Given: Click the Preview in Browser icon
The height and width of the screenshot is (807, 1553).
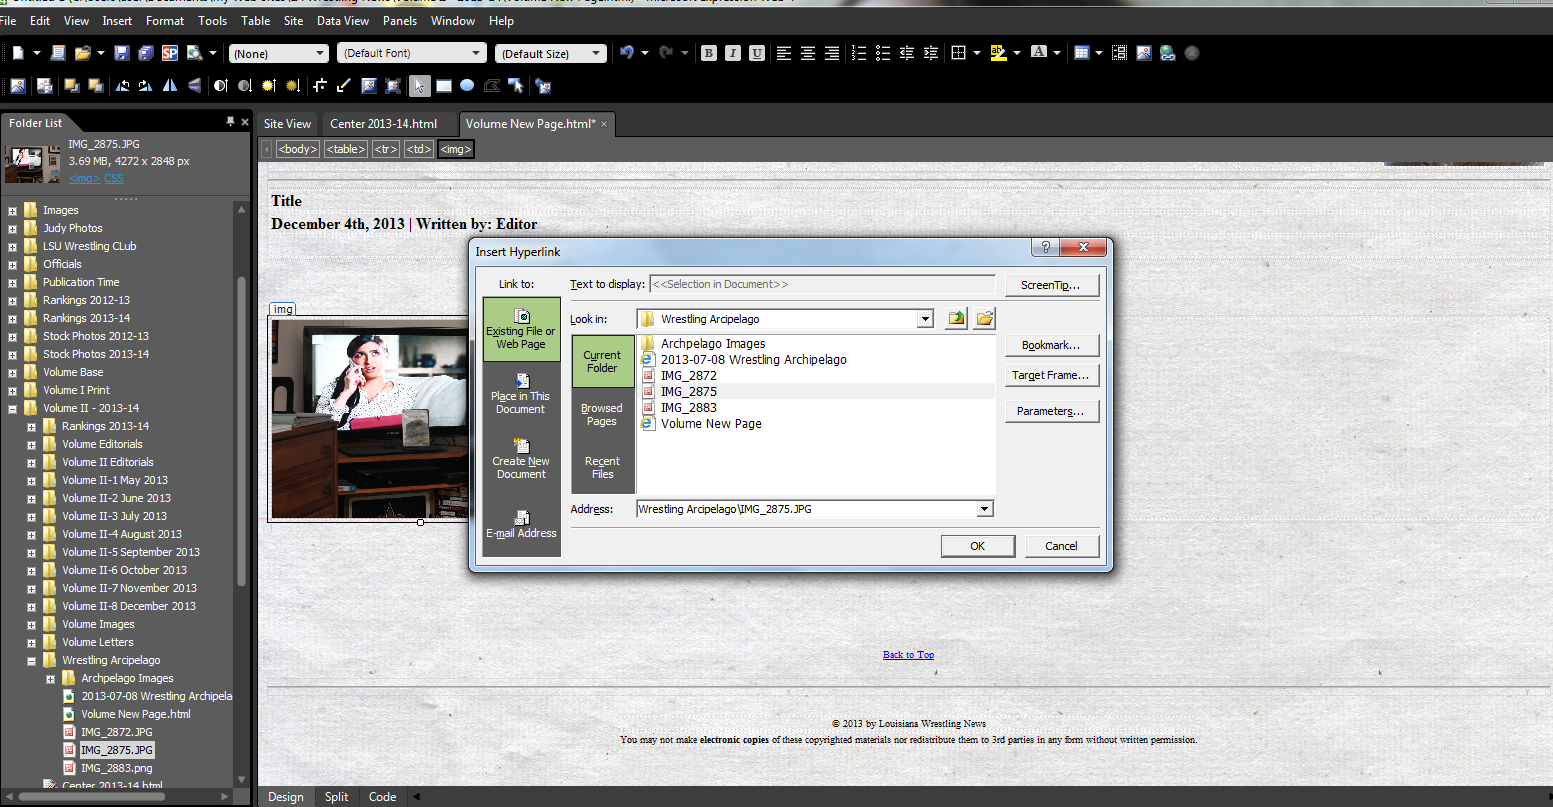Looking at the screenshot, I should [195, 53].
